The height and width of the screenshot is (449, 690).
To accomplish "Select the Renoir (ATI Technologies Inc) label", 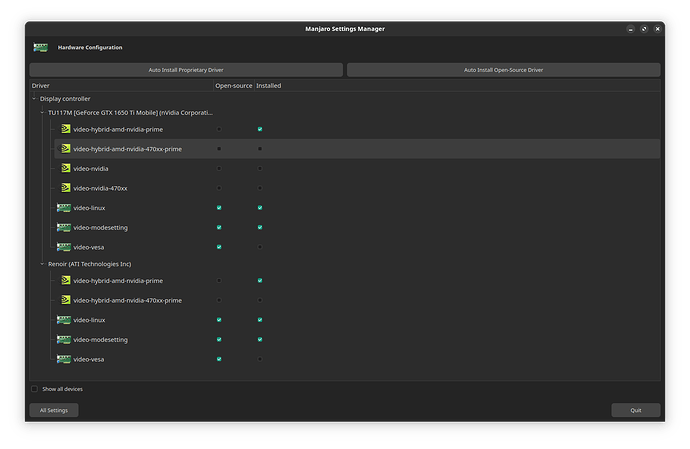I will (x=90, y=264).
